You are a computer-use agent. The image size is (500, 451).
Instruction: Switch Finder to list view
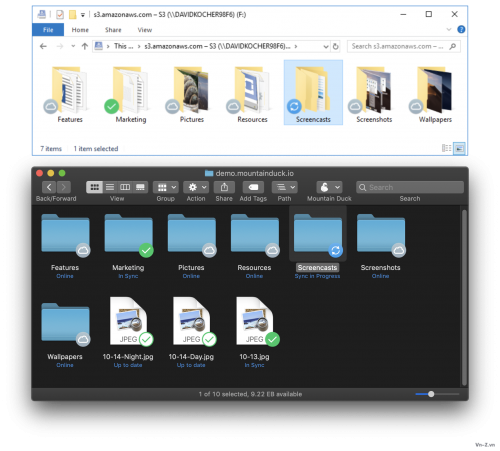[x=110, y=187]
